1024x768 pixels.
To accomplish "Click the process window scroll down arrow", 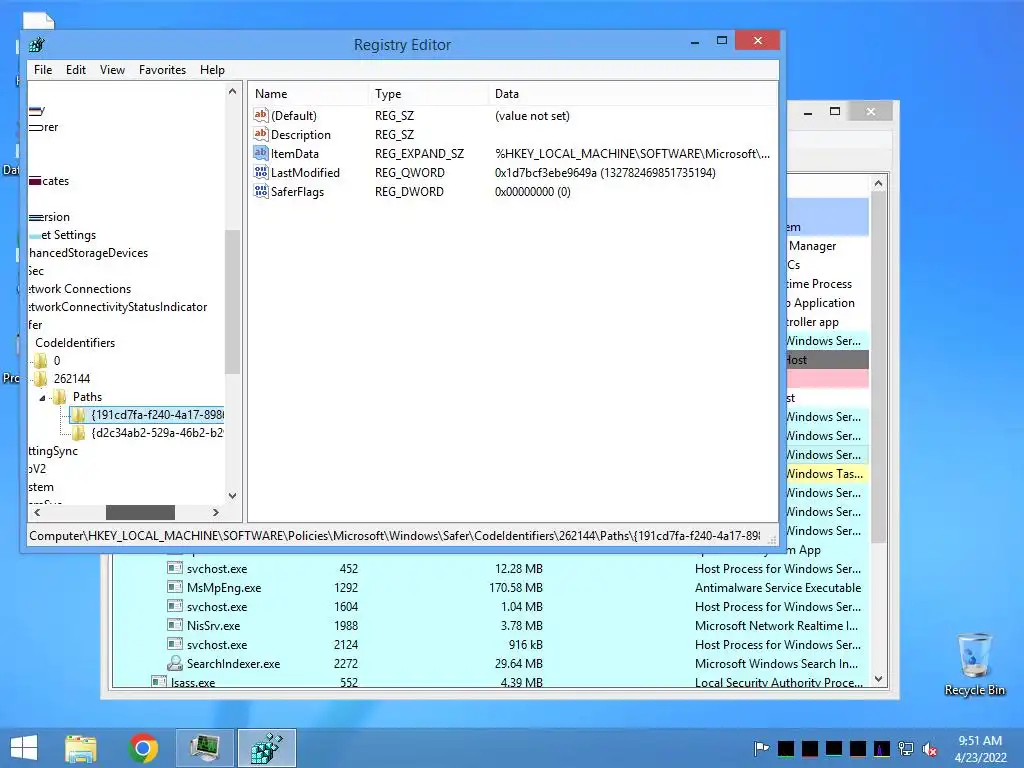I will point(878,679).
